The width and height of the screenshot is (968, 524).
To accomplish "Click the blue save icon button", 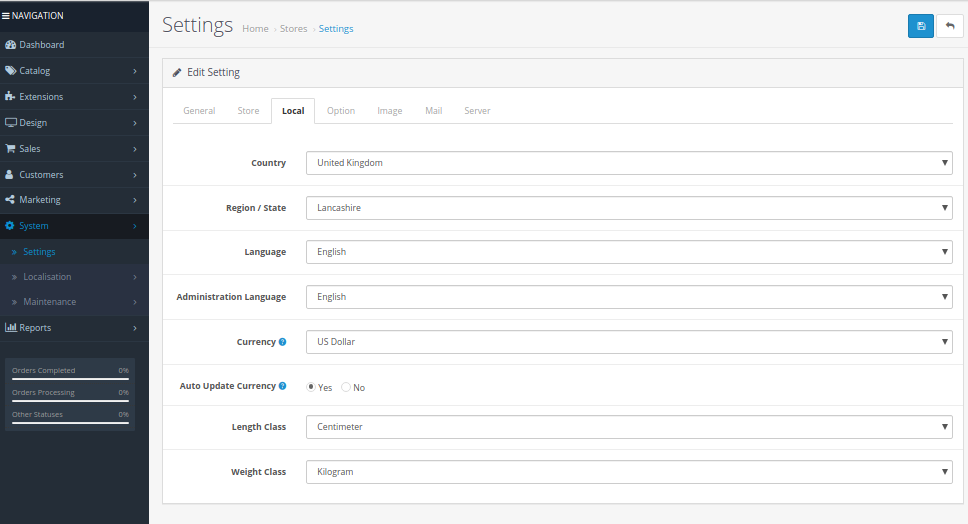I will [920, 26].
